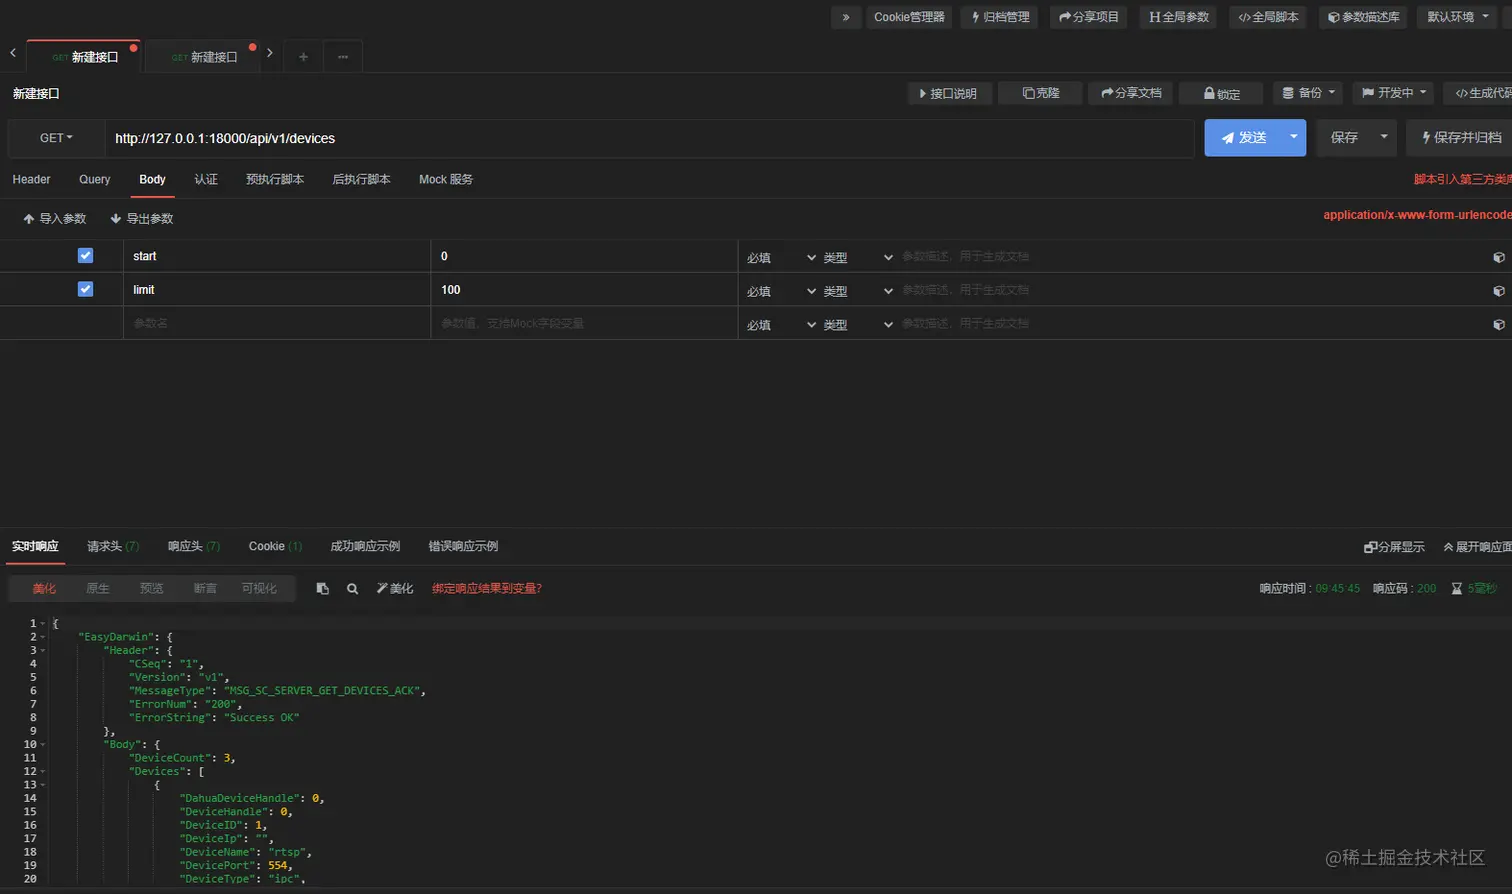Switch to 请求头 response tab
This screenshot has width=1512, height=894.
point(113,546)
